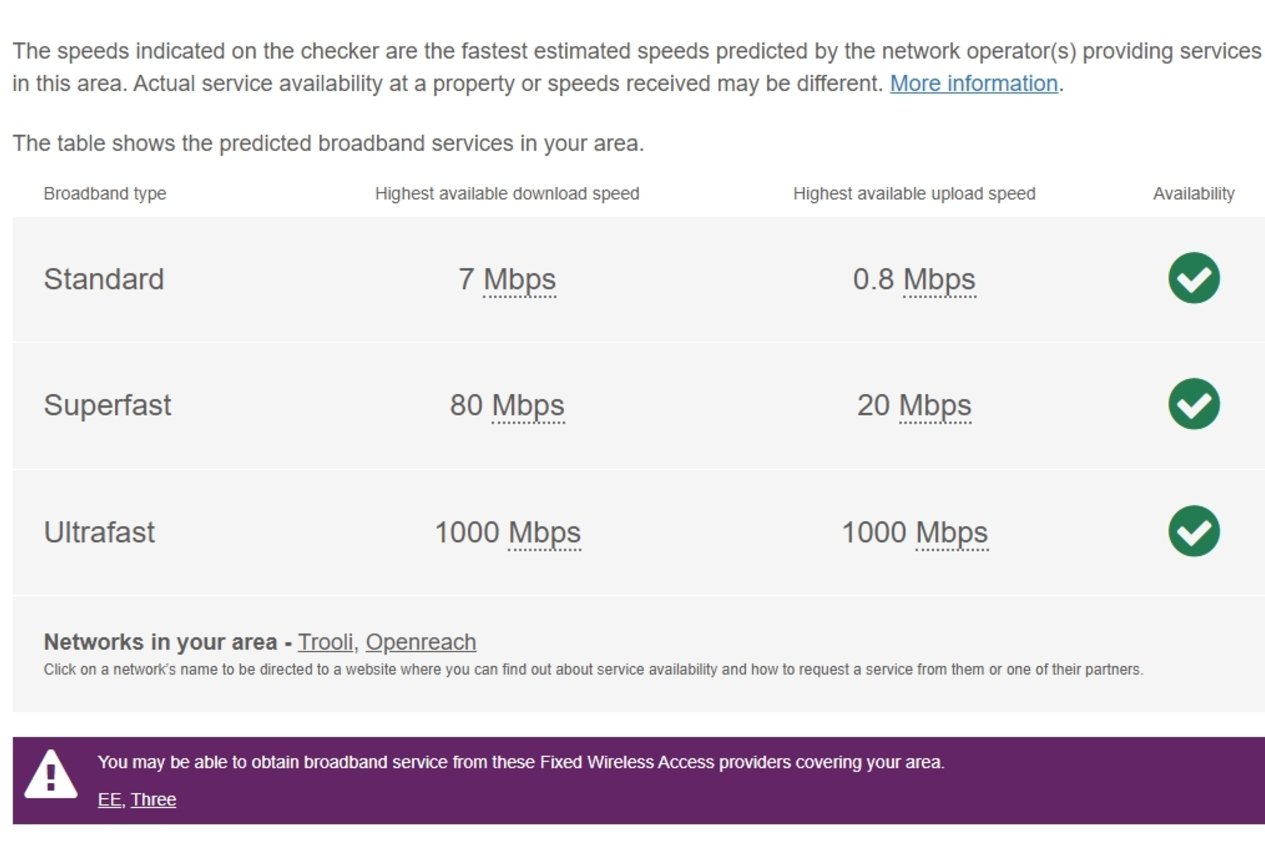The width and height of the screenshot is (1265, 843).
Task: Open the Trooli network link
Action: coord(325,642)
